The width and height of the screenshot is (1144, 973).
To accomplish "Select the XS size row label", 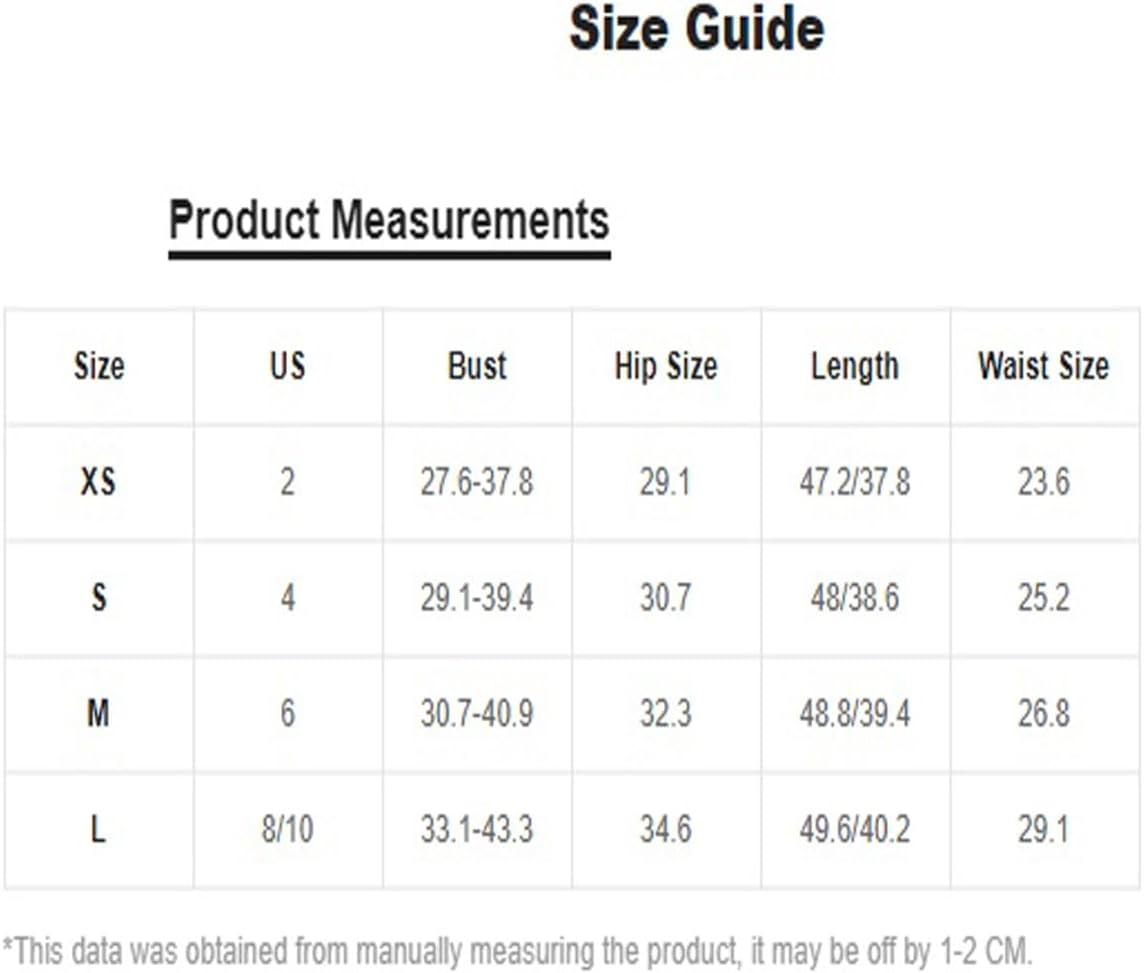I will click(x=98, y=481).
